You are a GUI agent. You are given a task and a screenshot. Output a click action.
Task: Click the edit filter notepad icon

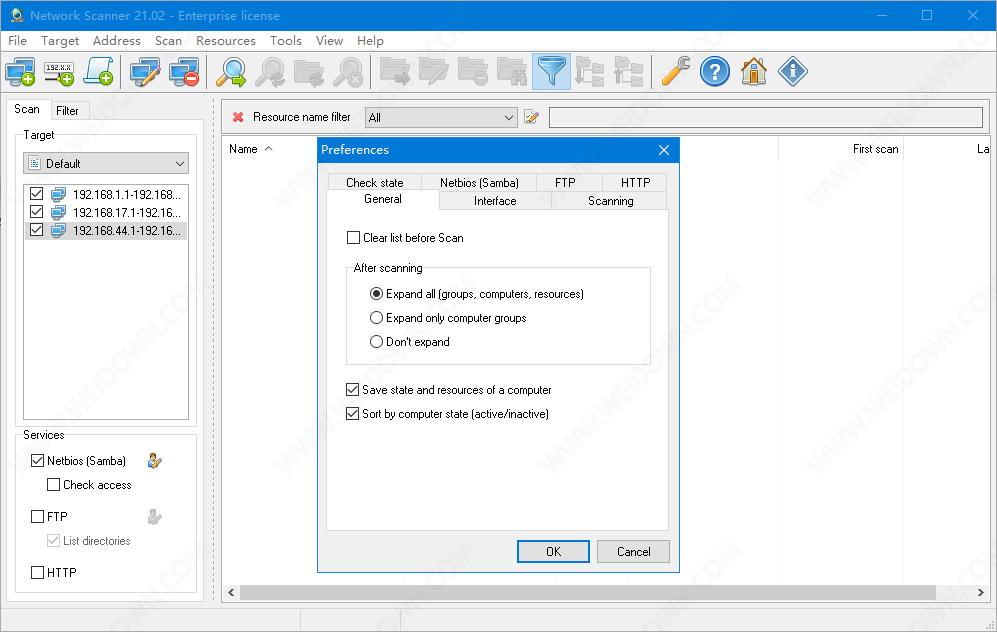click(x=532, y=117)
